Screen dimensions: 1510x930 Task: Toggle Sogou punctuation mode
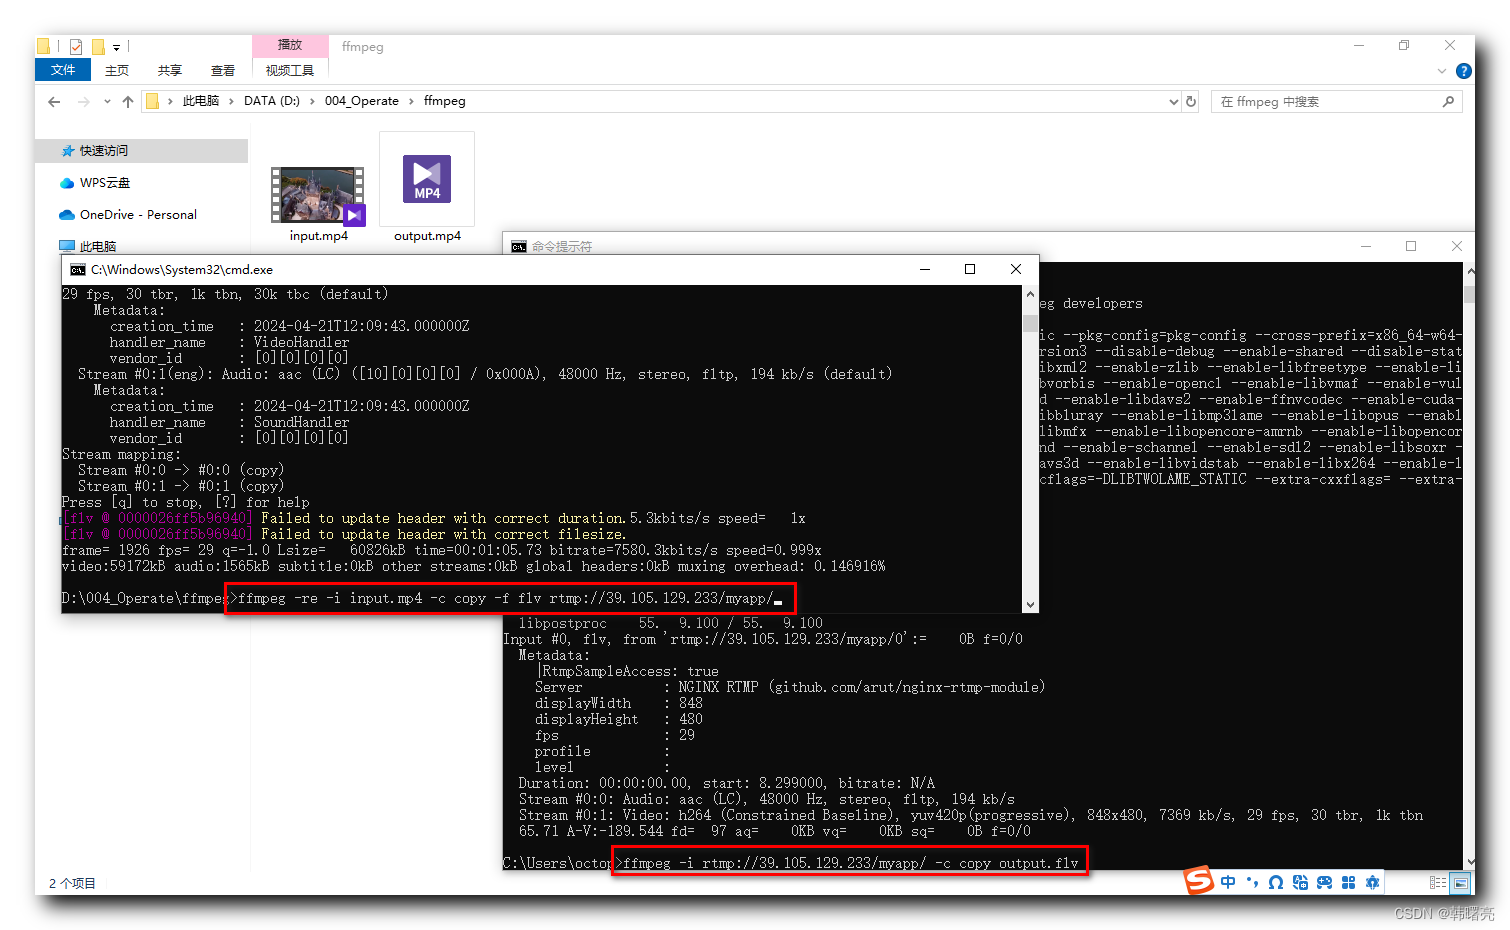[x=1252, y=882]
